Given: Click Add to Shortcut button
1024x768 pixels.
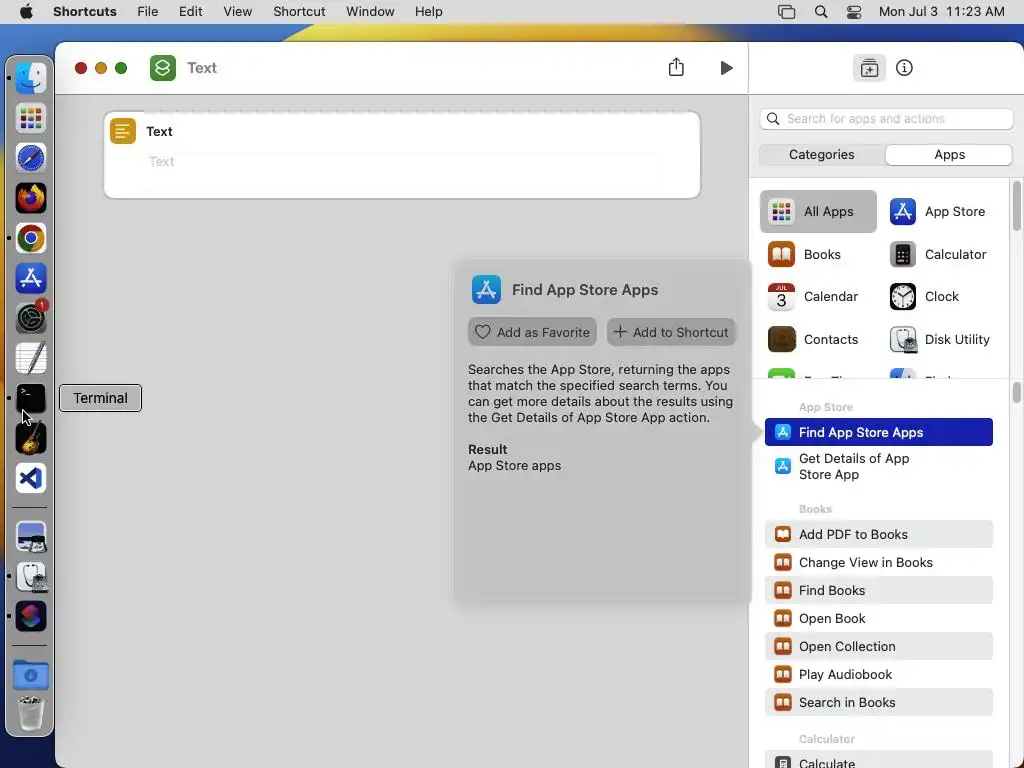Looking at the screenshot, I should [x=671, y=332].
